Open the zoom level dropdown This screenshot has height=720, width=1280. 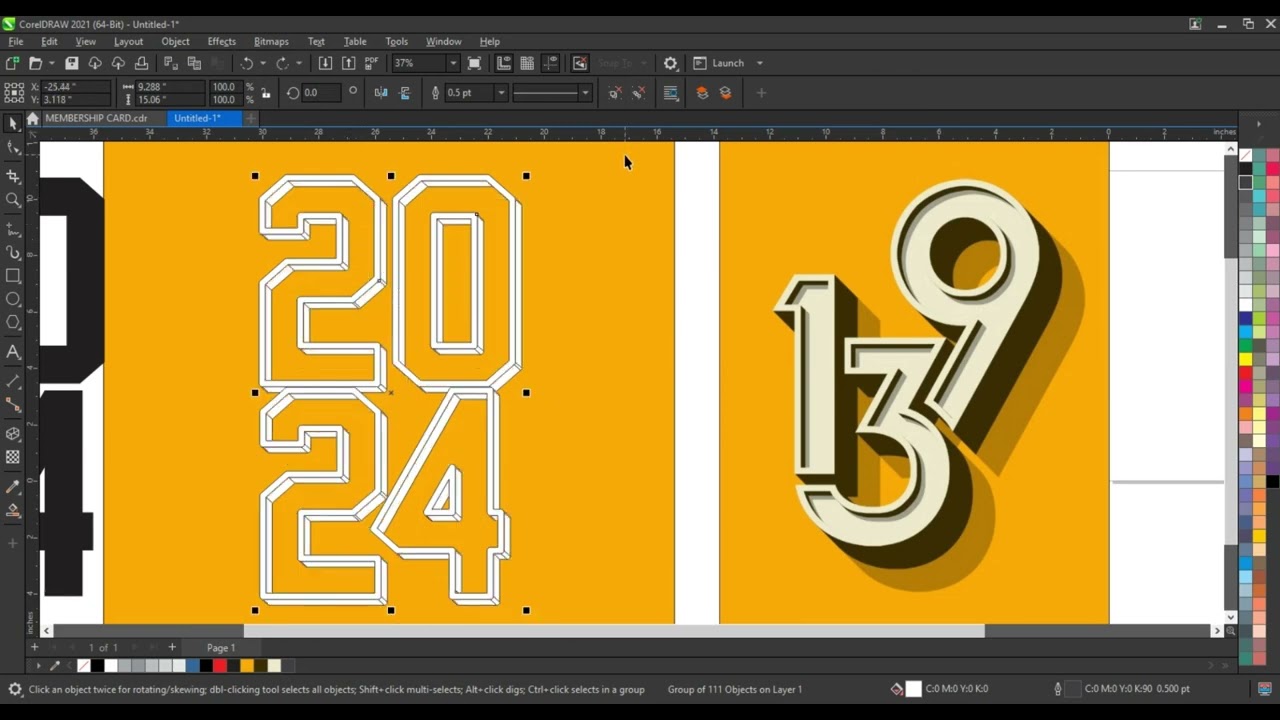point(452,63)
